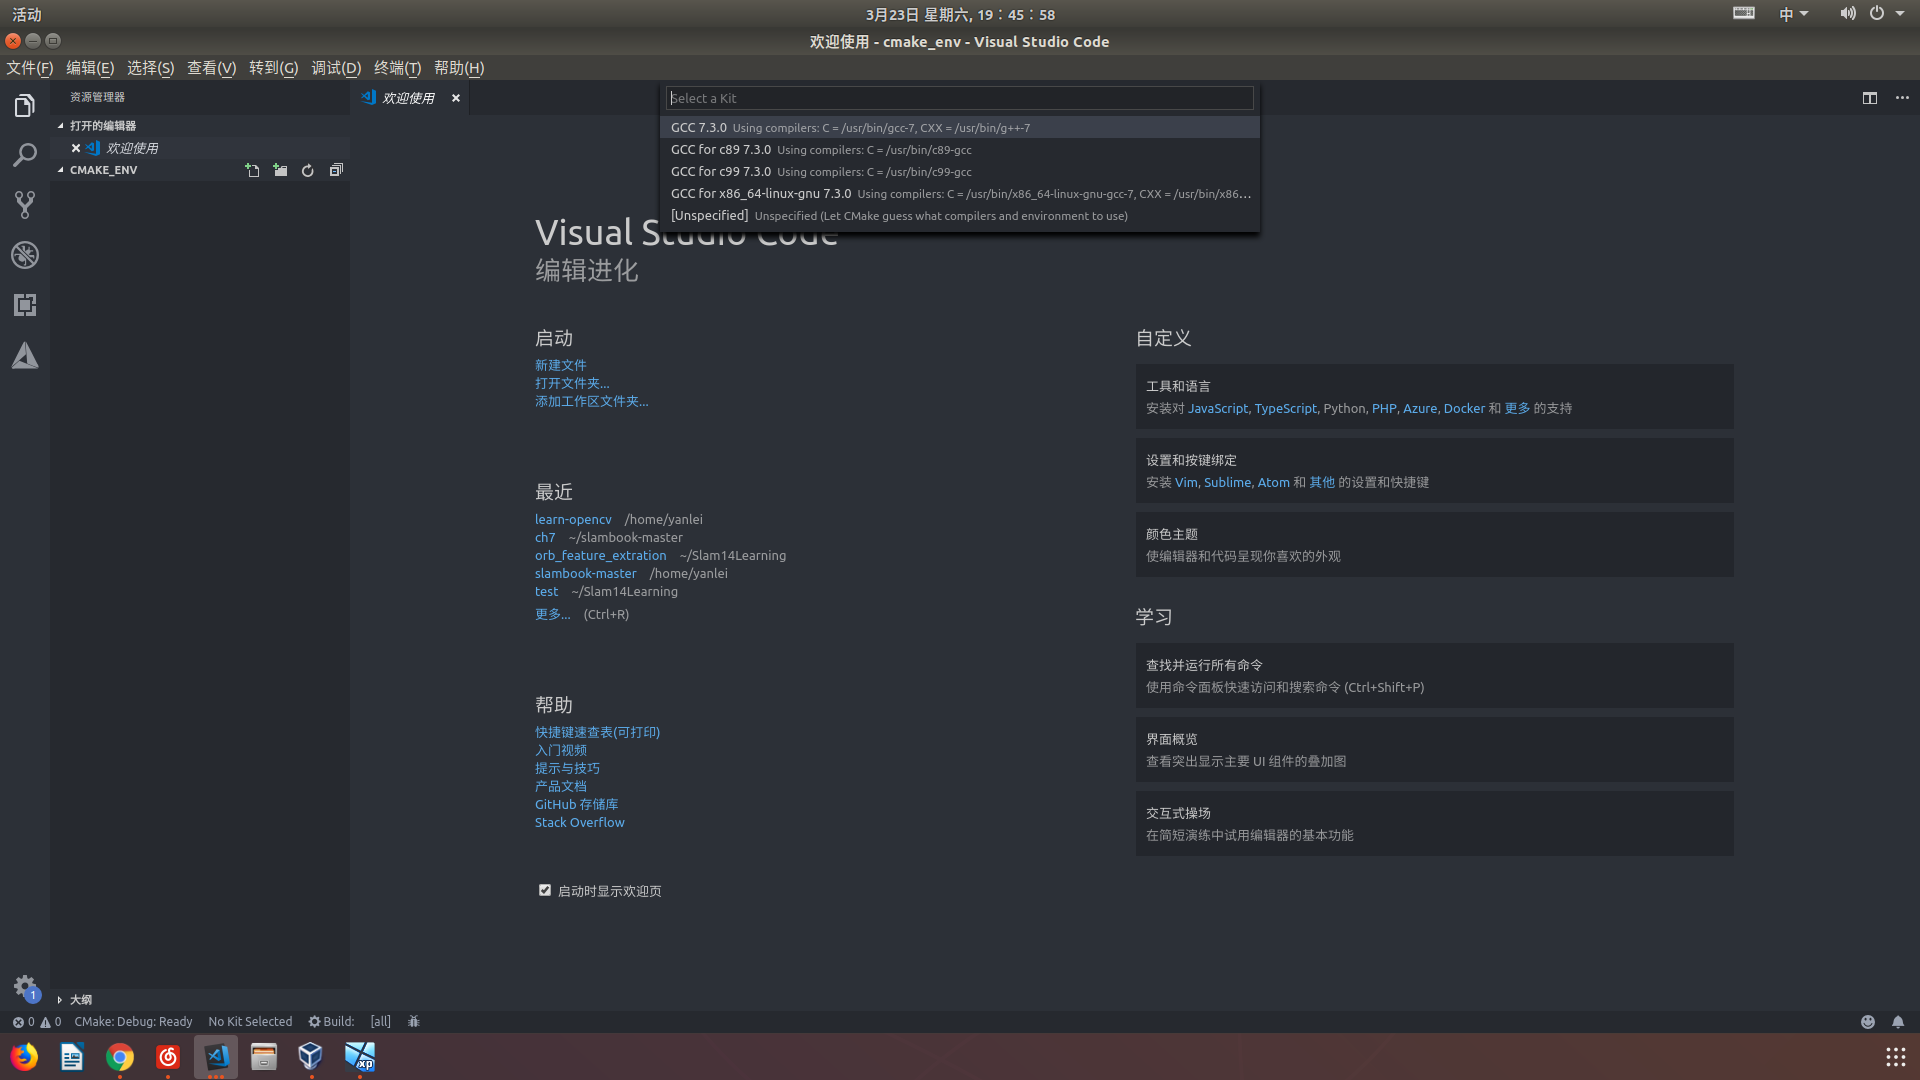Toggle 启动时显示欢迎页 checkbox
The width and height of the screenshot is (1920, 1080).
[x=545, y=890]
